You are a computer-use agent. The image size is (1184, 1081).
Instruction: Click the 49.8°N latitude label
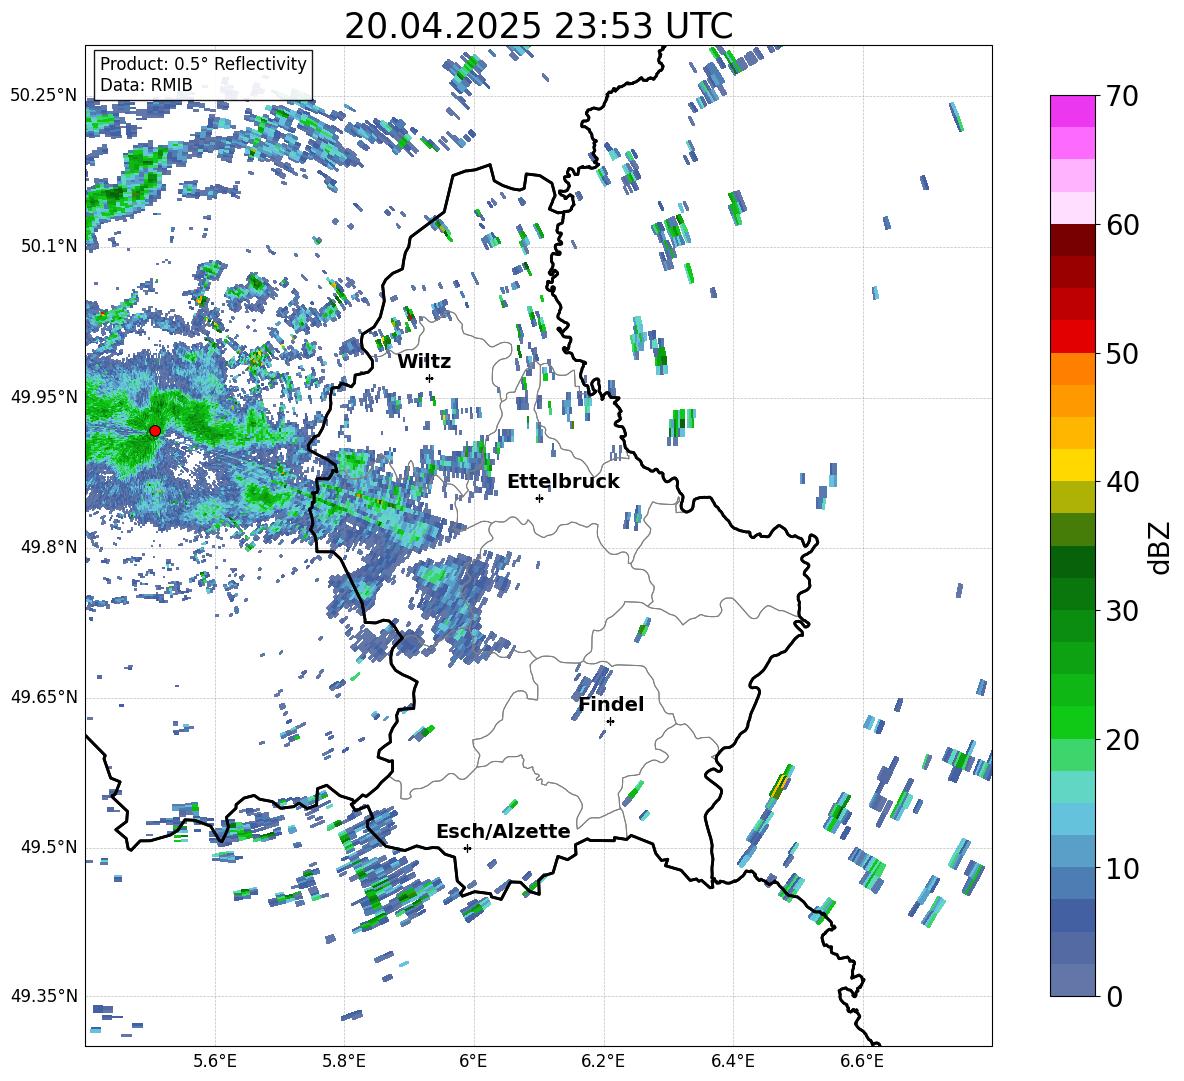point(48,547)
